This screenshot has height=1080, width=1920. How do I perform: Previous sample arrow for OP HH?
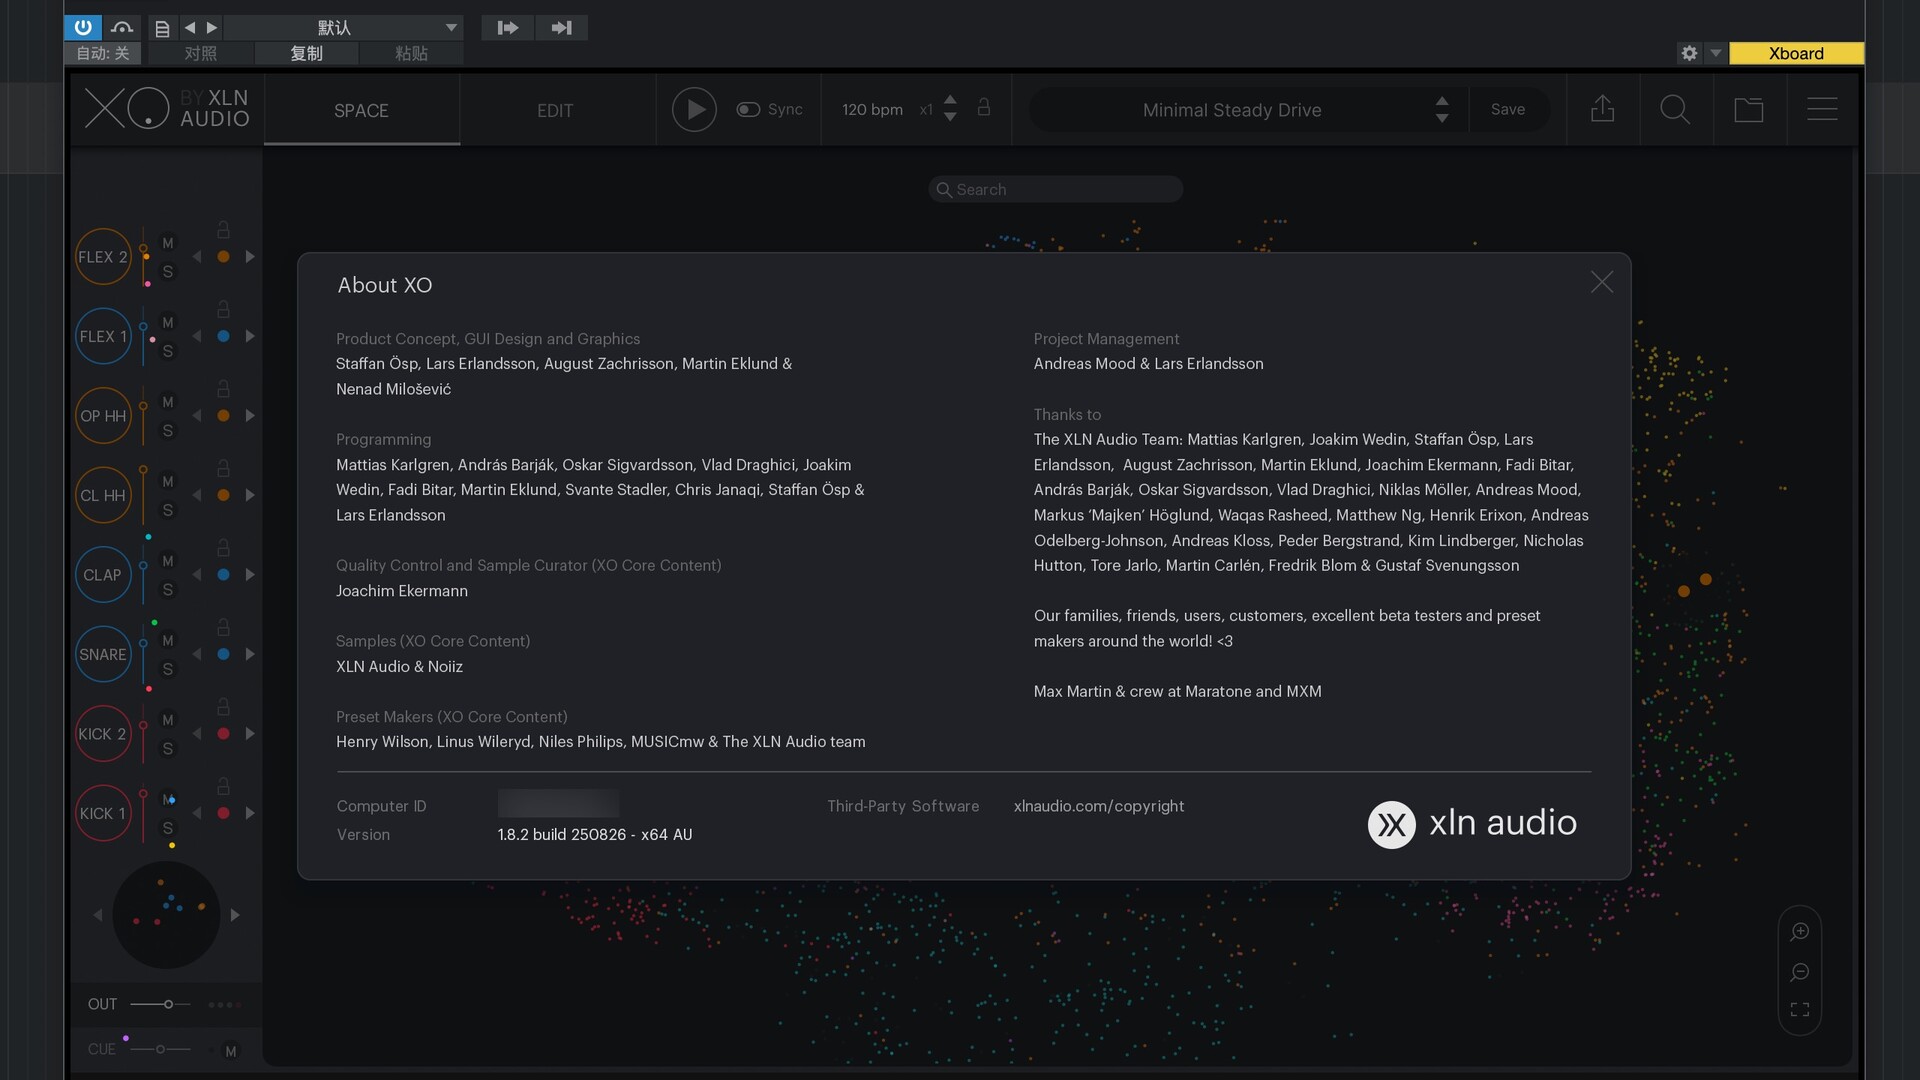coord(197,416)
